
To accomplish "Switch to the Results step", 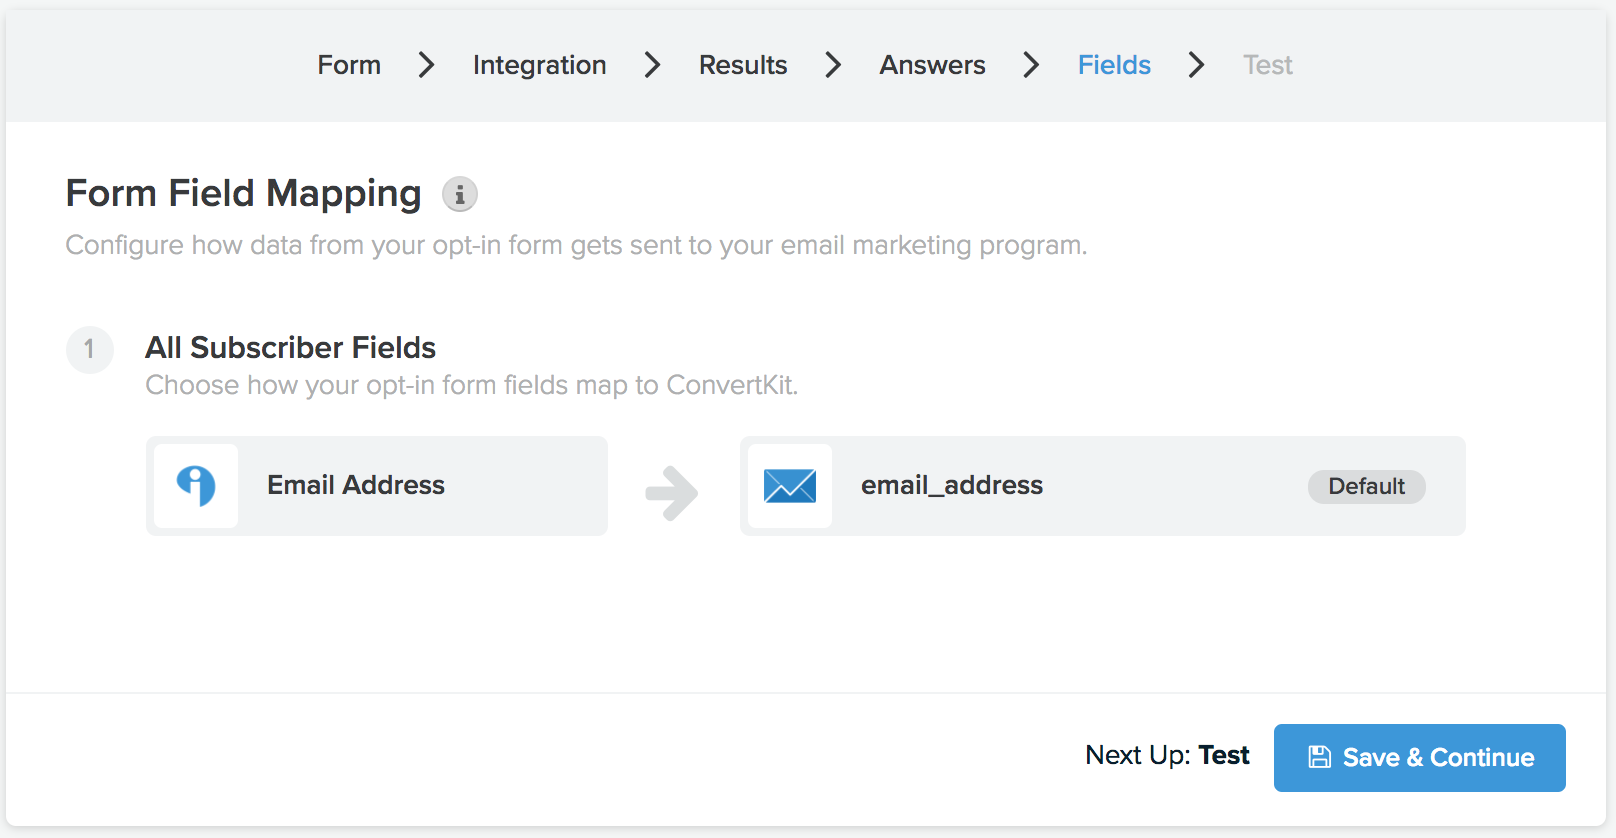I will tap(743, 65).
